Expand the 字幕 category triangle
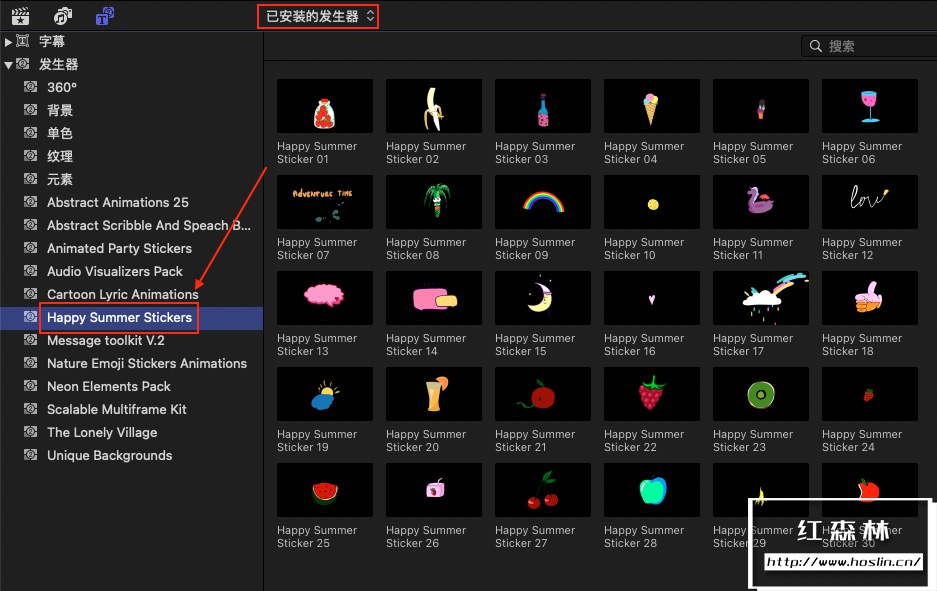This screenshot has height=591, width=937. (x=8, y=42)
